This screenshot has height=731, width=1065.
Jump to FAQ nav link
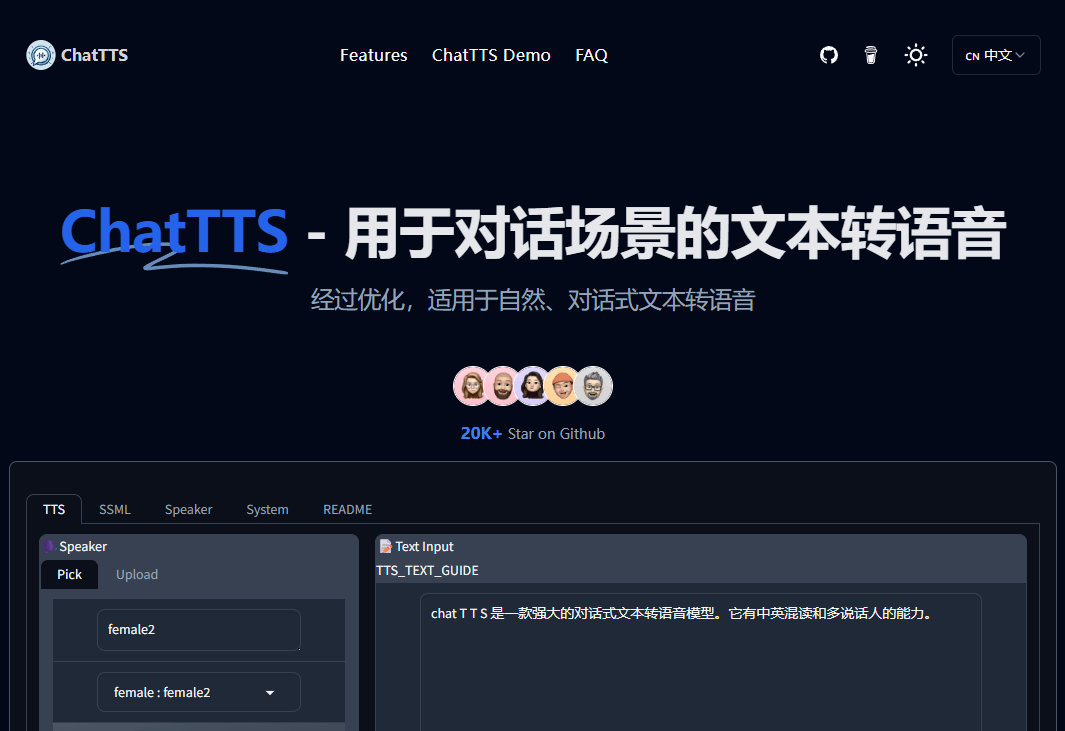point(592,55)
